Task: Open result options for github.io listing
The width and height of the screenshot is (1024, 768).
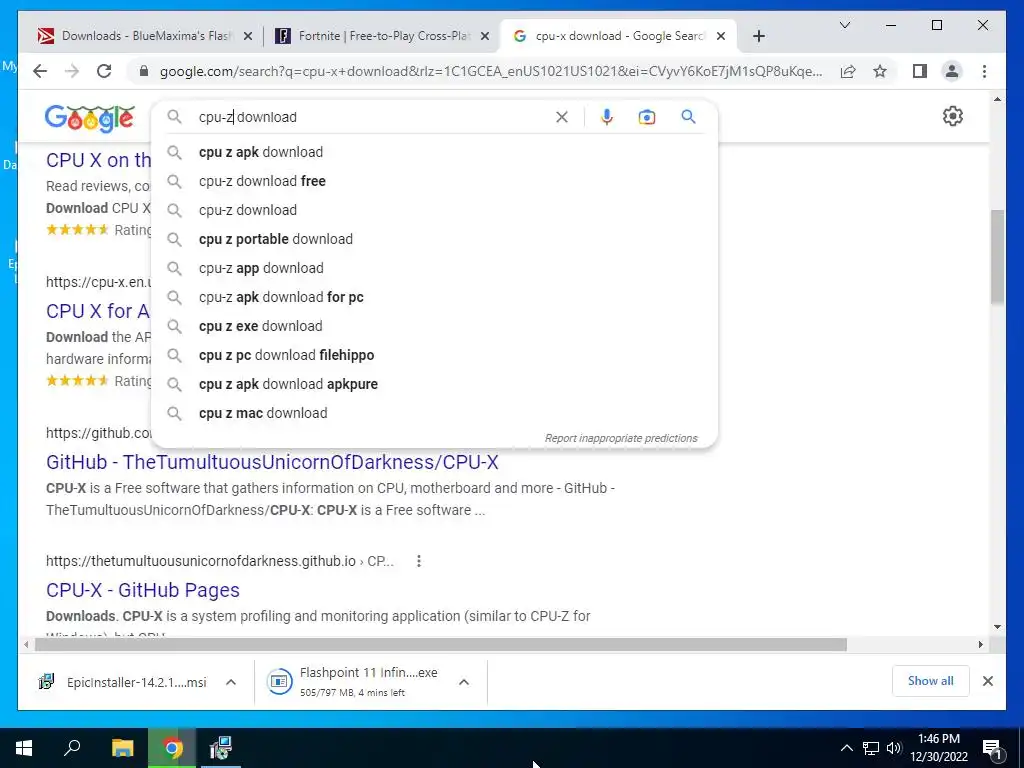Action: coord(419,561)
